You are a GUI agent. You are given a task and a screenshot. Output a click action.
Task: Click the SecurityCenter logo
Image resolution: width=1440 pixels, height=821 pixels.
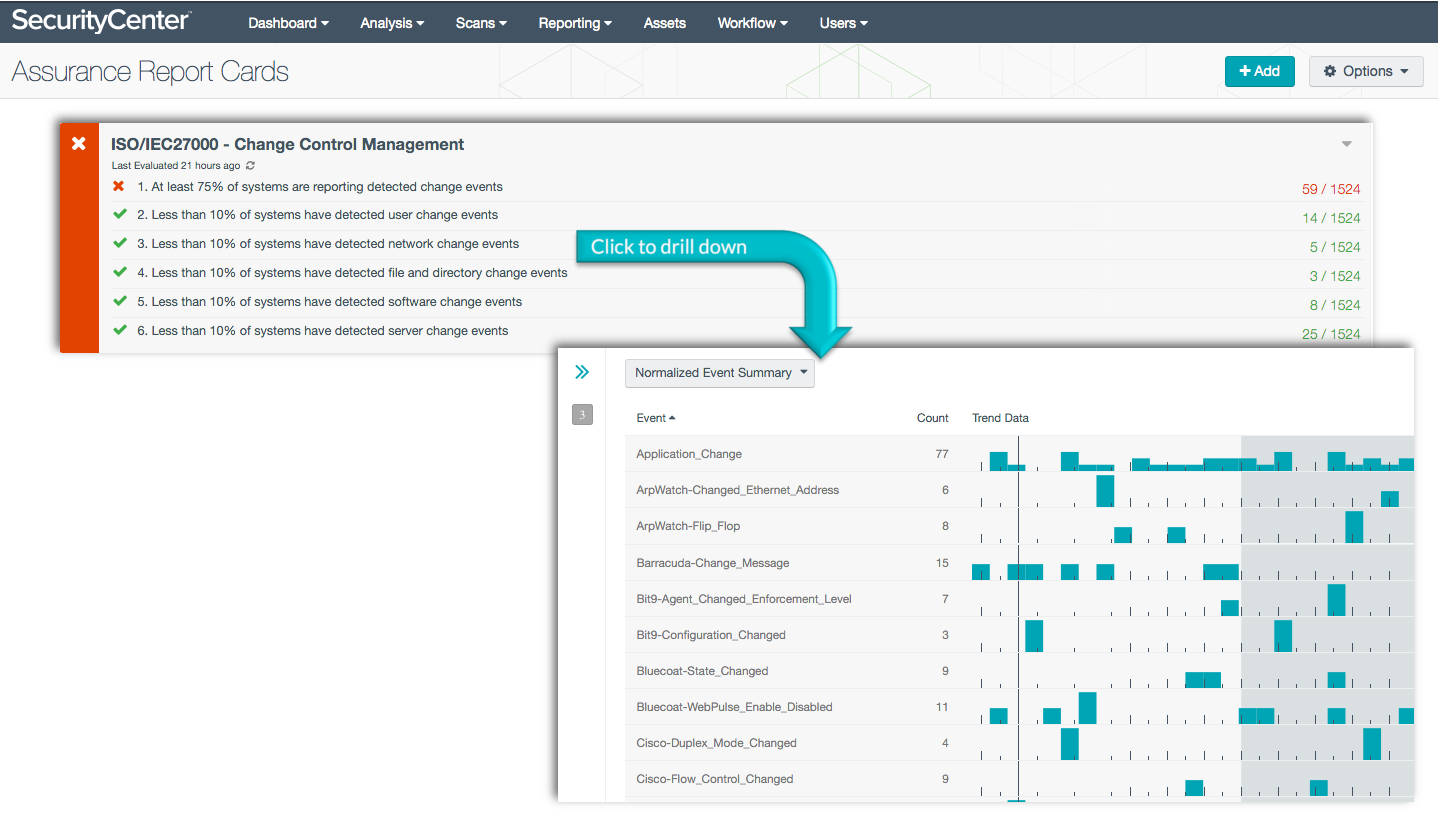click(101, 21)
